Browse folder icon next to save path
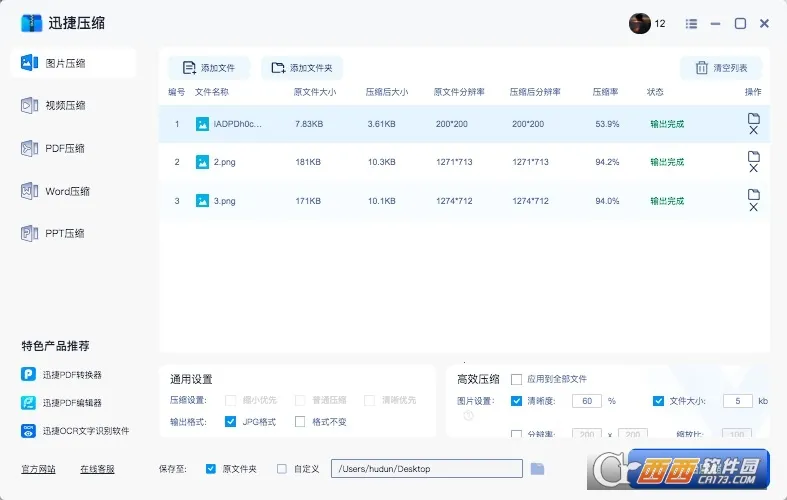787x500 pixels. pos(538,469)
